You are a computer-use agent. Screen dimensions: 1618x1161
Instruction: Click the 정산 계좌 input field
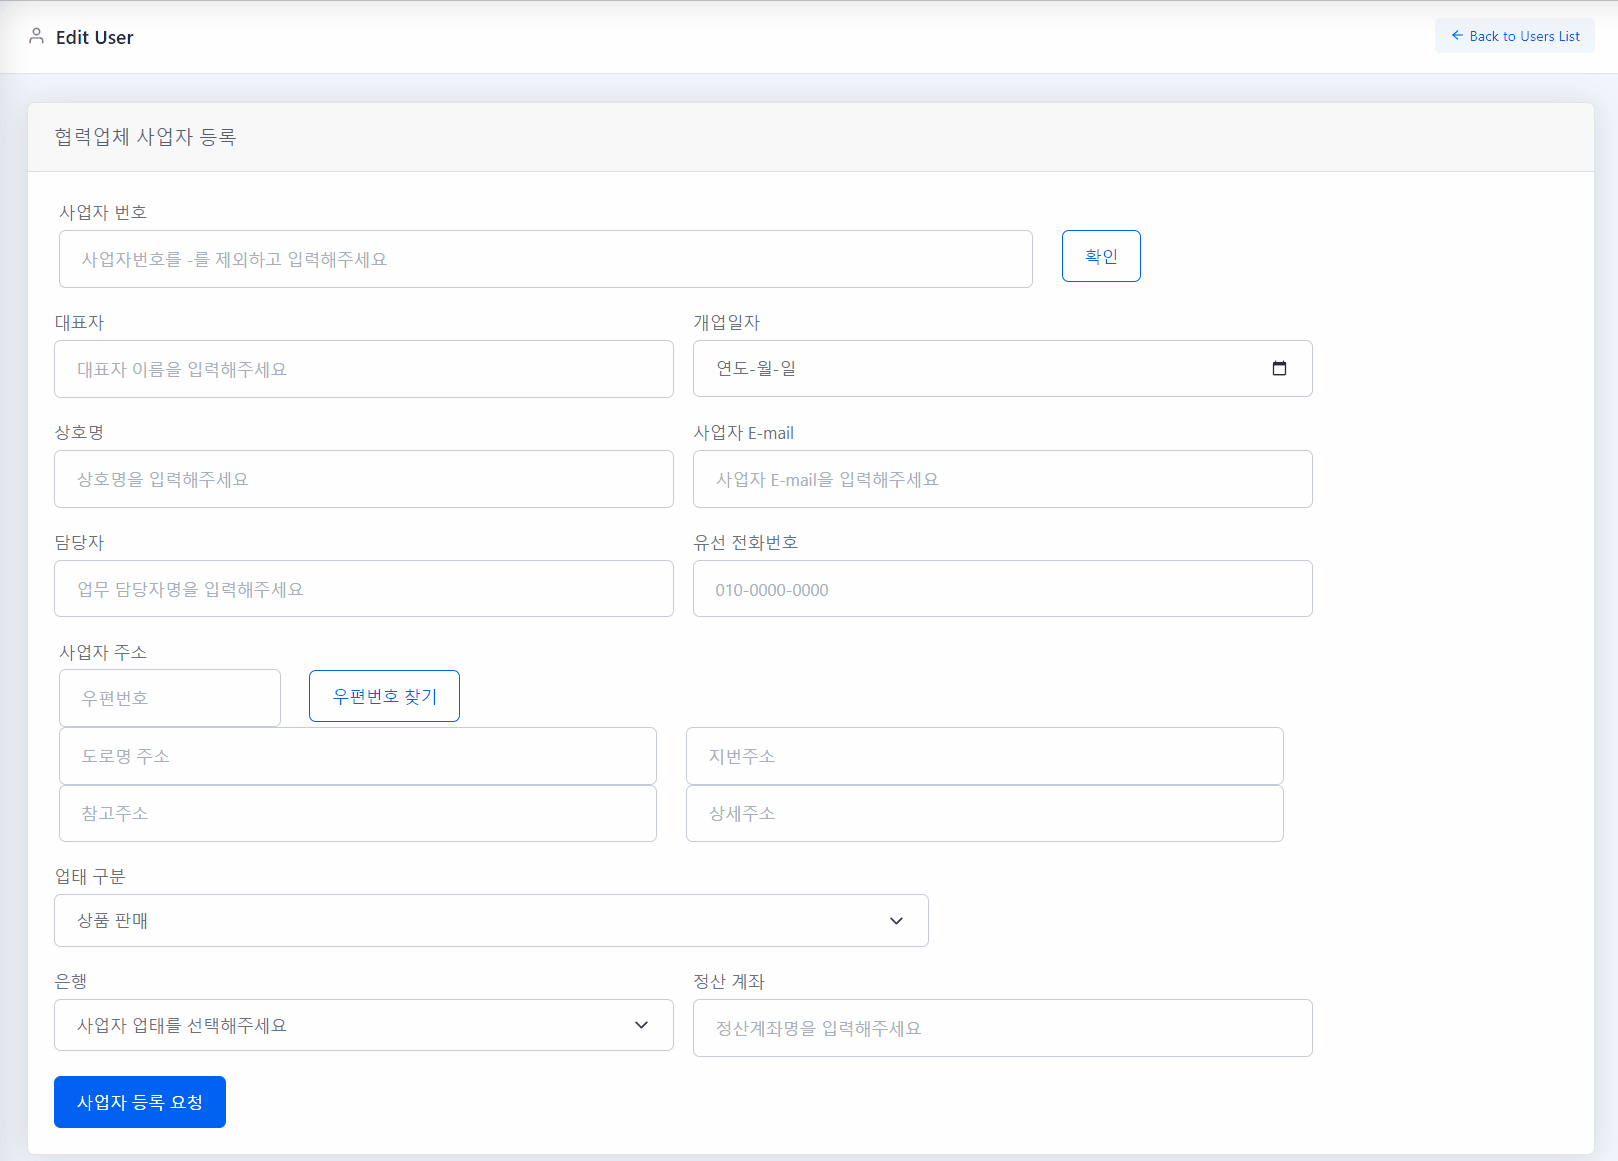coord(1003,1028)
